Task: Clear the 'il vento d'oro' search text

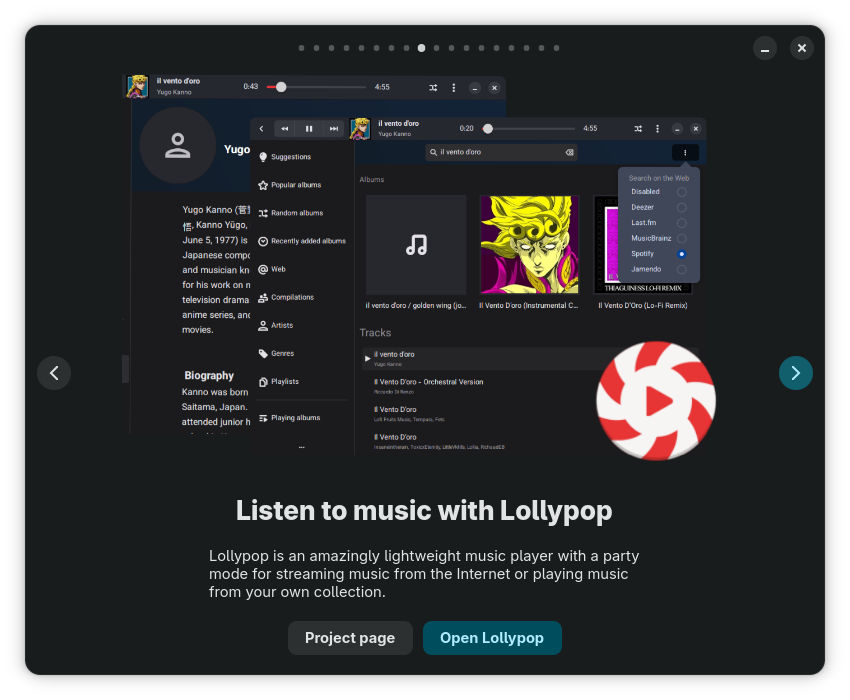Action: [x=569, y=153]
